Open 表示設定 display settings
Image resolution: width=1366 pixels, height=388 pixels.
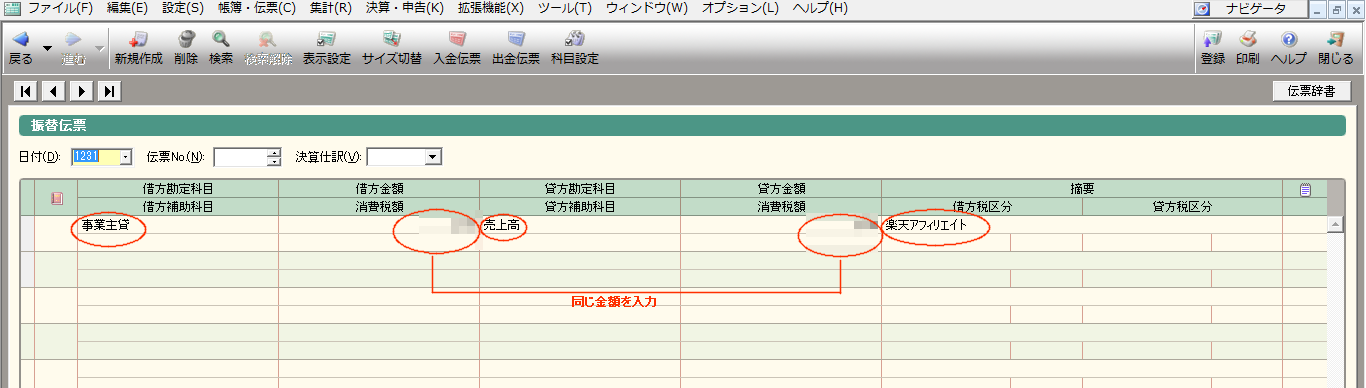(x=327, y=48)
